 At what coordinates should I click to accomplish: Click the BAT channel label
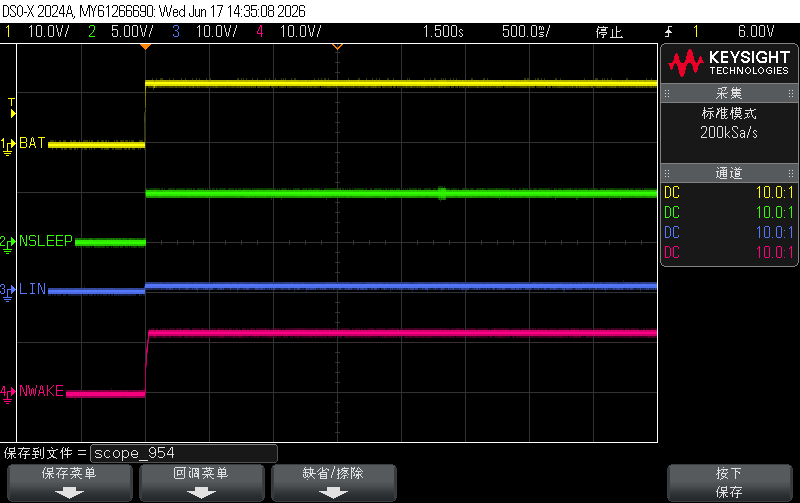[x=32, y=143]
